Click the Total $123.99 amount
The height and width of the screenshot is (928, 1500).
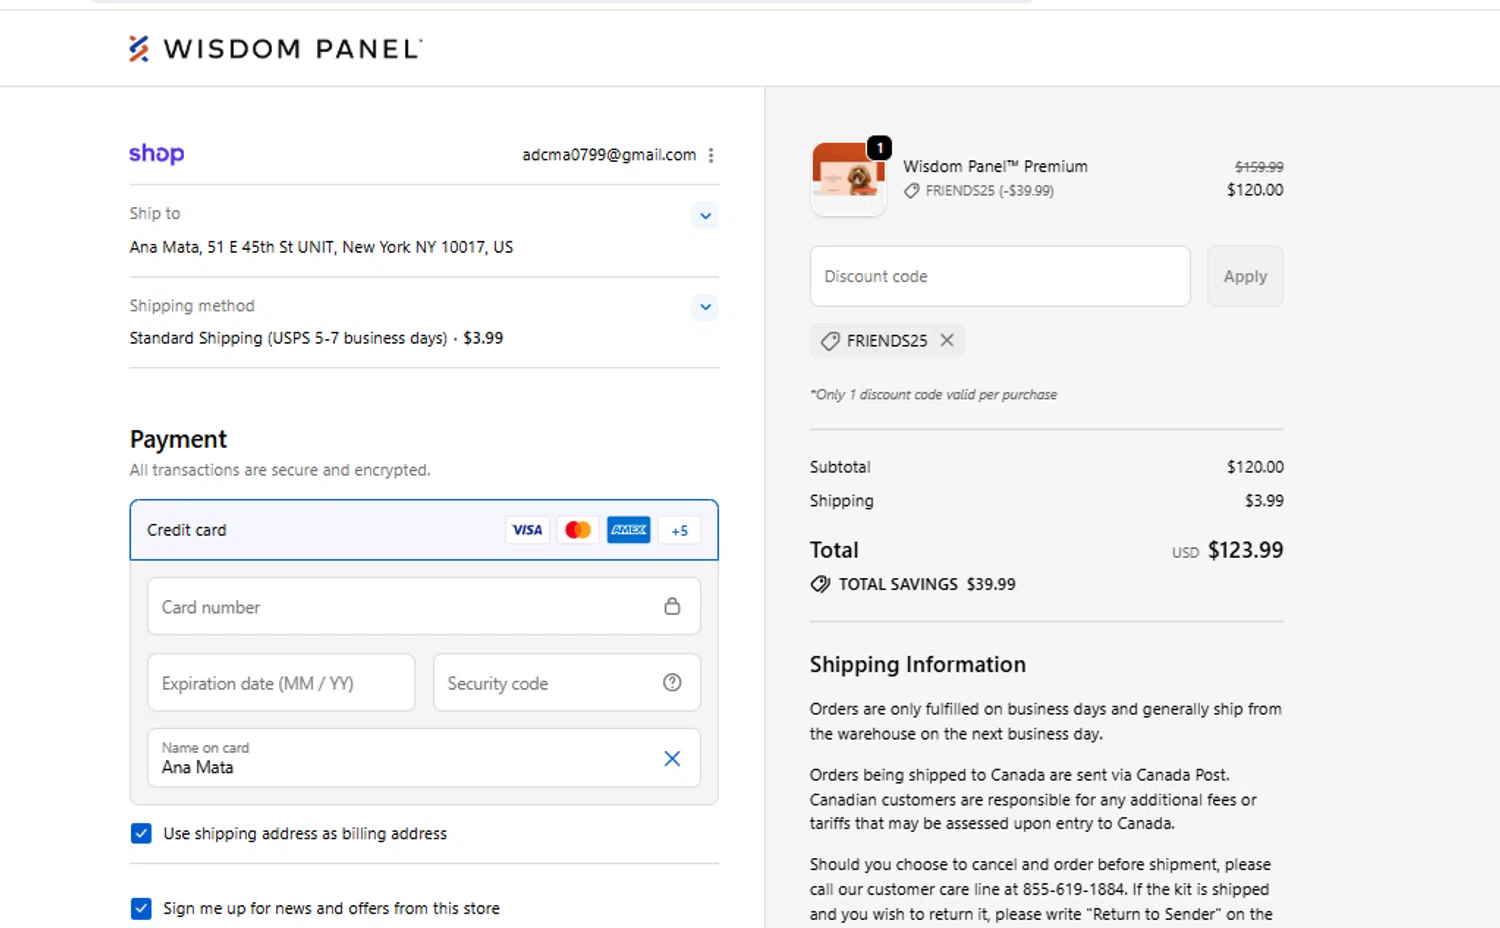[x=1245, y=550]
